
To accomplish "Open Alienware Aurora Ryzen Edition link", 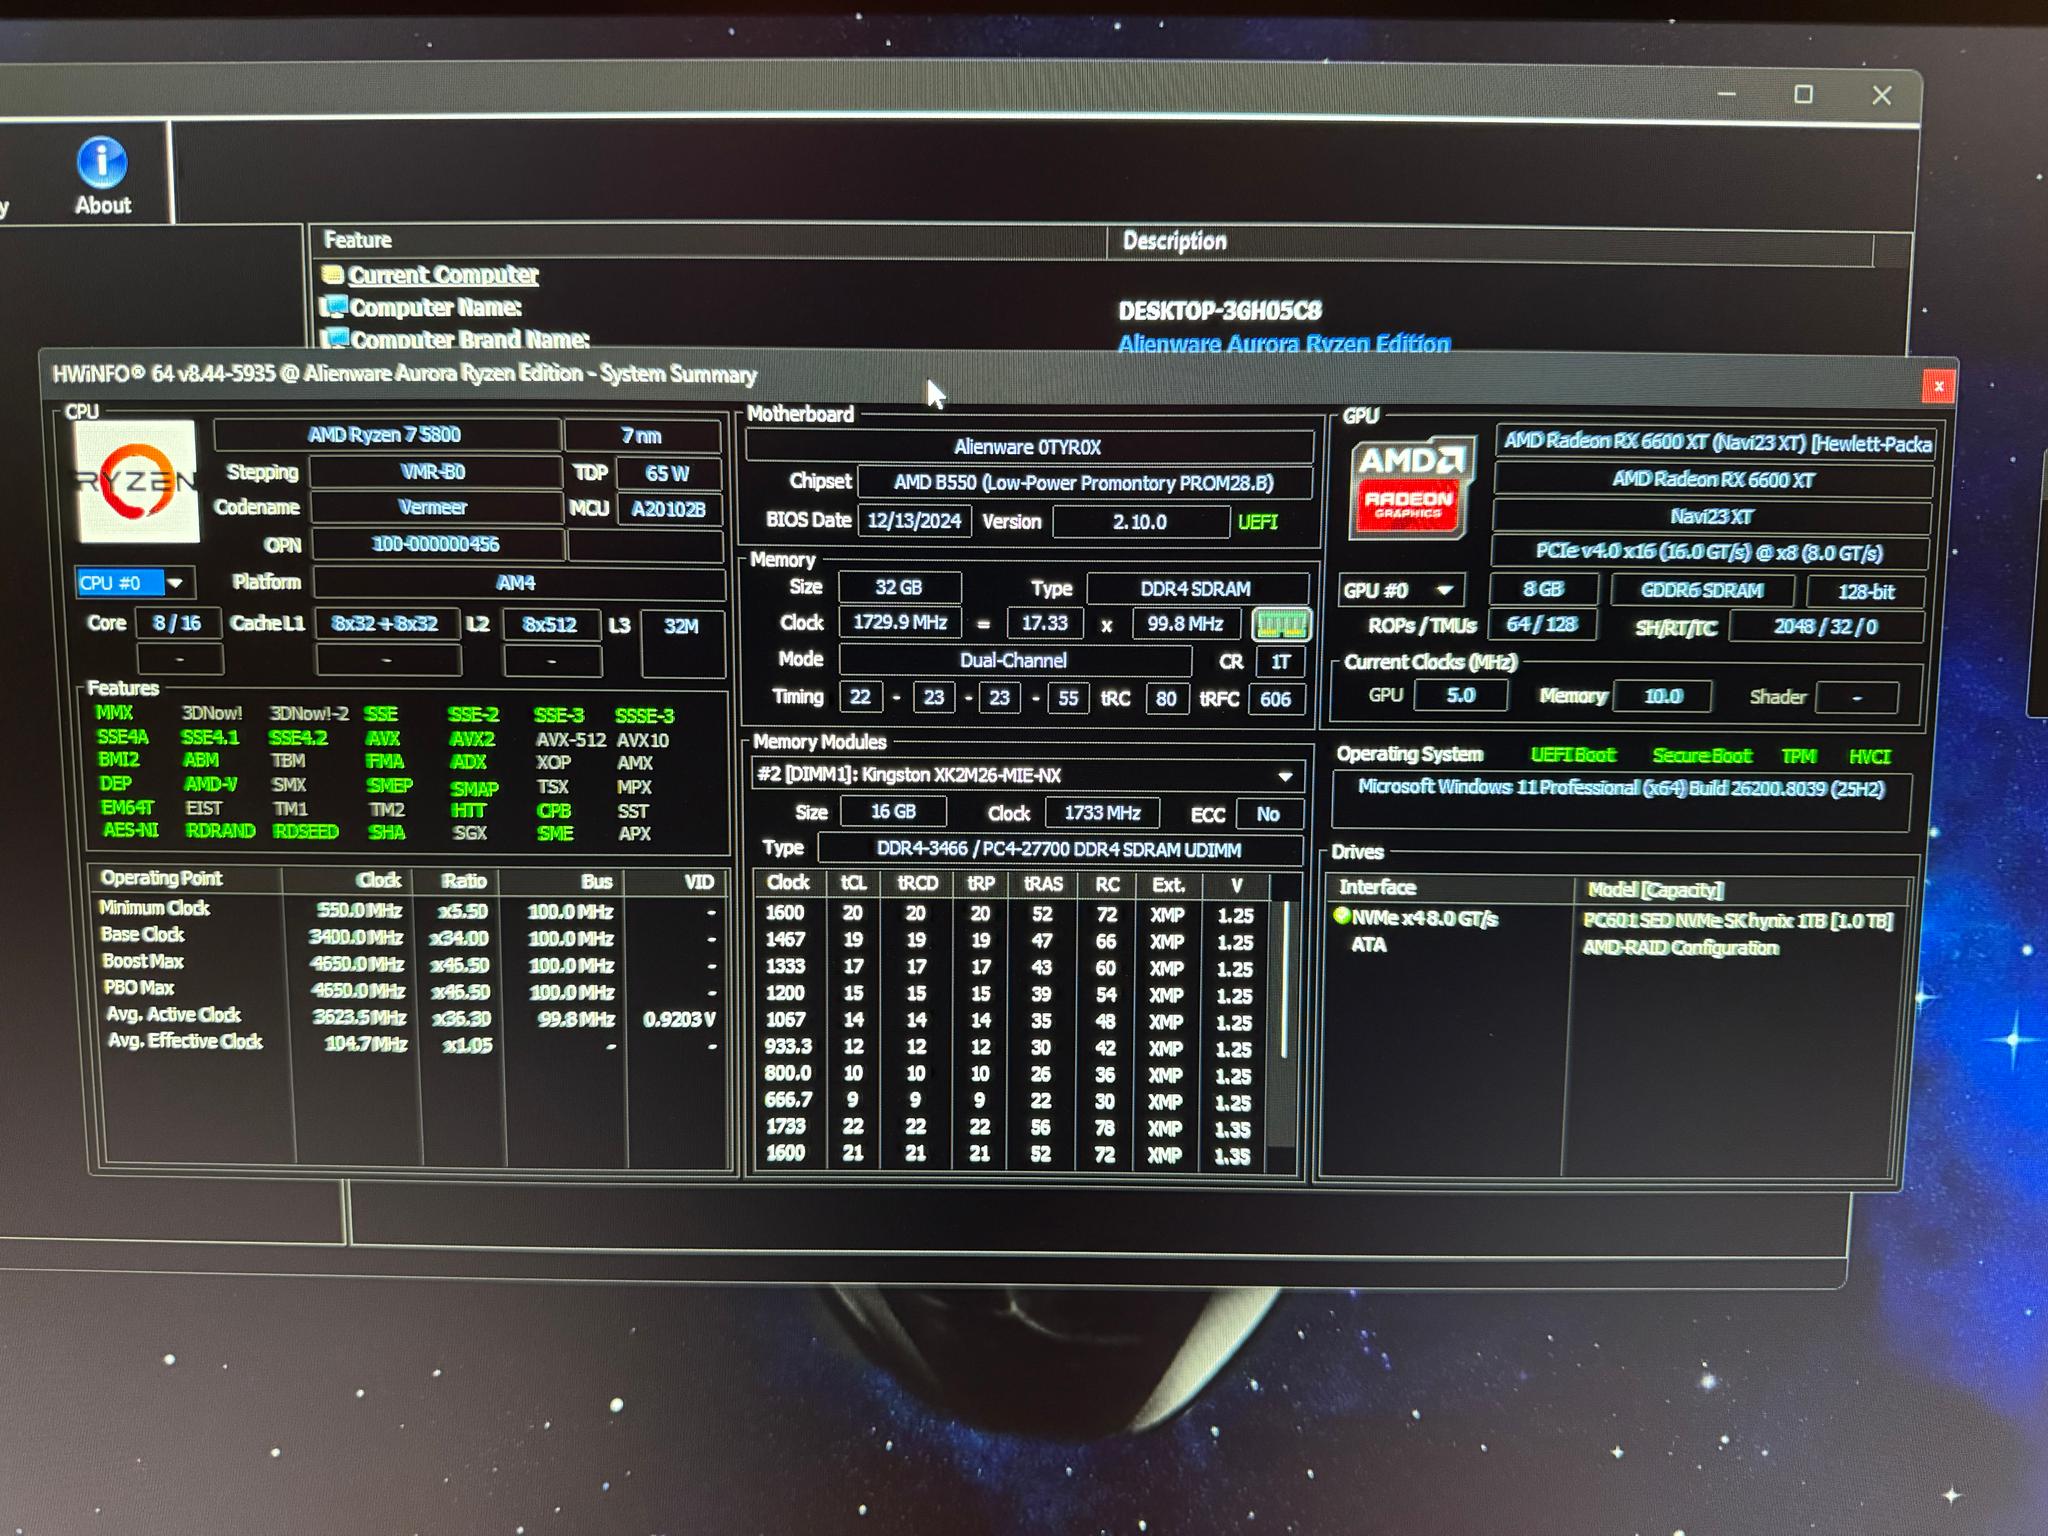I will (1284, 344).
